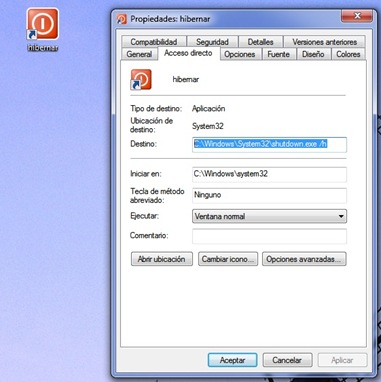Switch to the Compatibilidad tab

[x=154, y=42]
